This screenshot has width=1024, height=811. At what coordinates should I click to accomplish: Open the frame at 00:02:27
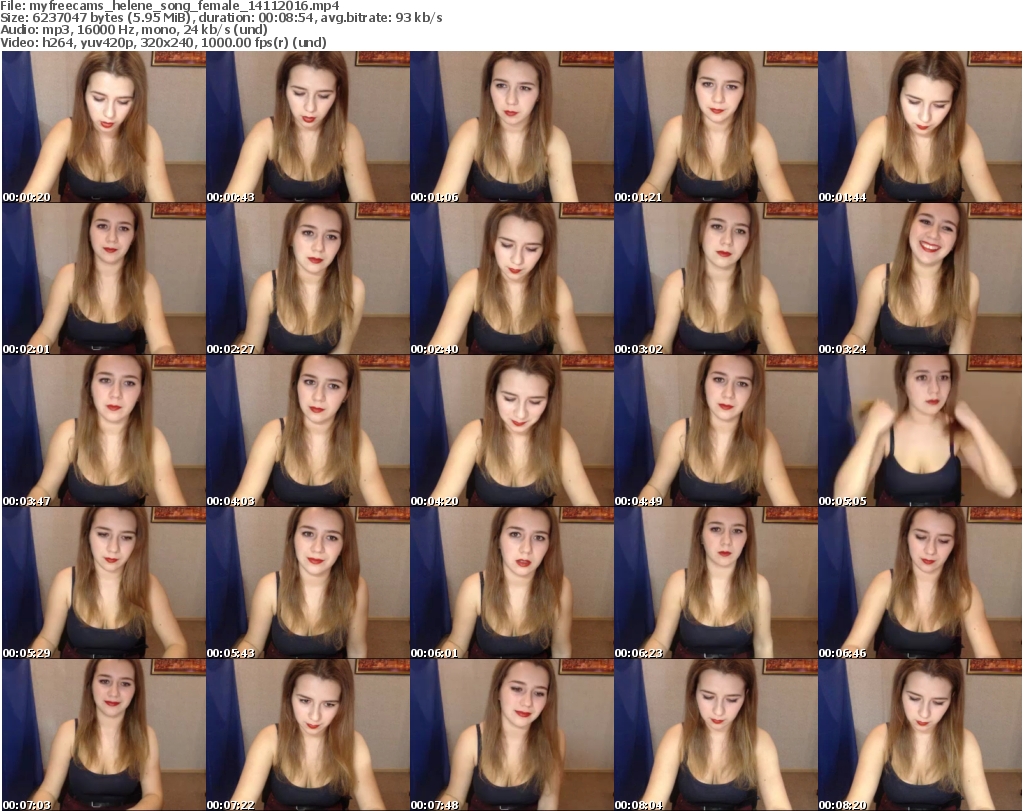308,279
